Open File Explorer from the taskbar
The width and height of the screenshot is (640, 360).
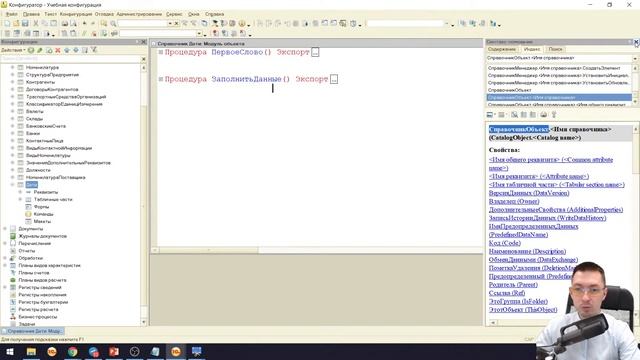[31, 351]
